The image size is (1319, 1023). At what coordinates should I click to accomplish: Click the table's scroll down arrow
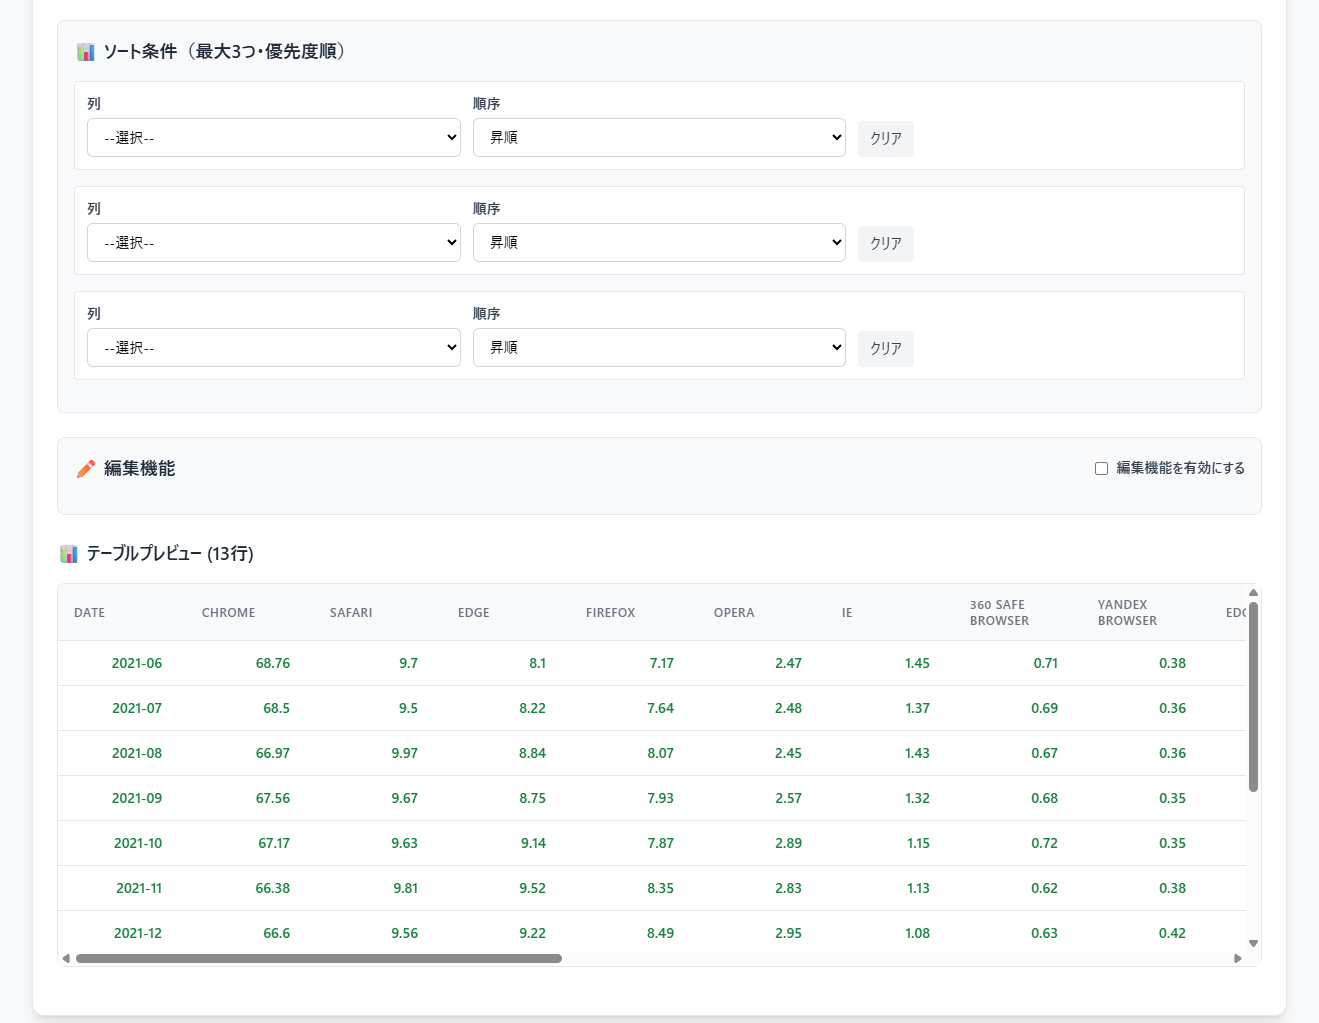click(x=1253, y=943)
